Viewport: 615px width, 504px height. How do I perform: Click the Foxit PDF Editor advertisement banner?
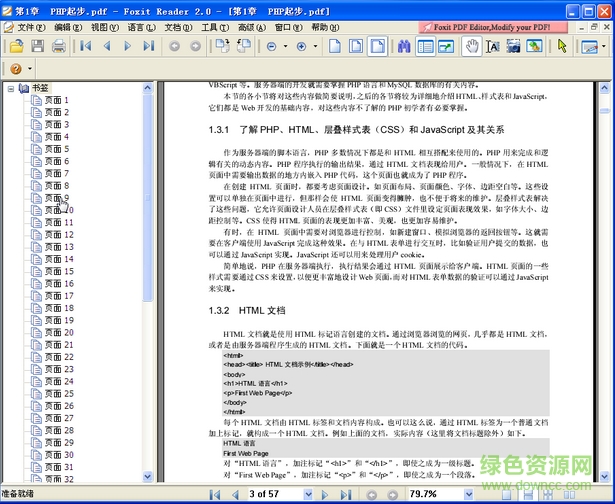click(x=493, y=27)
